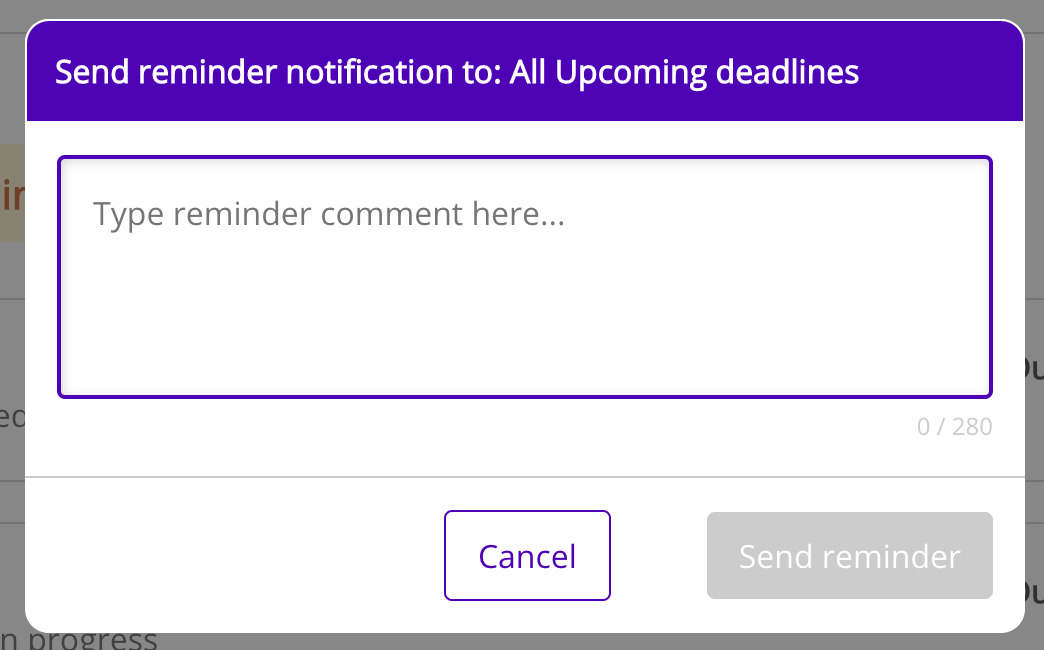Click the truncated "Du" label beside the text area
This screenshot has height=650, width=1044.
[1033, 368]
